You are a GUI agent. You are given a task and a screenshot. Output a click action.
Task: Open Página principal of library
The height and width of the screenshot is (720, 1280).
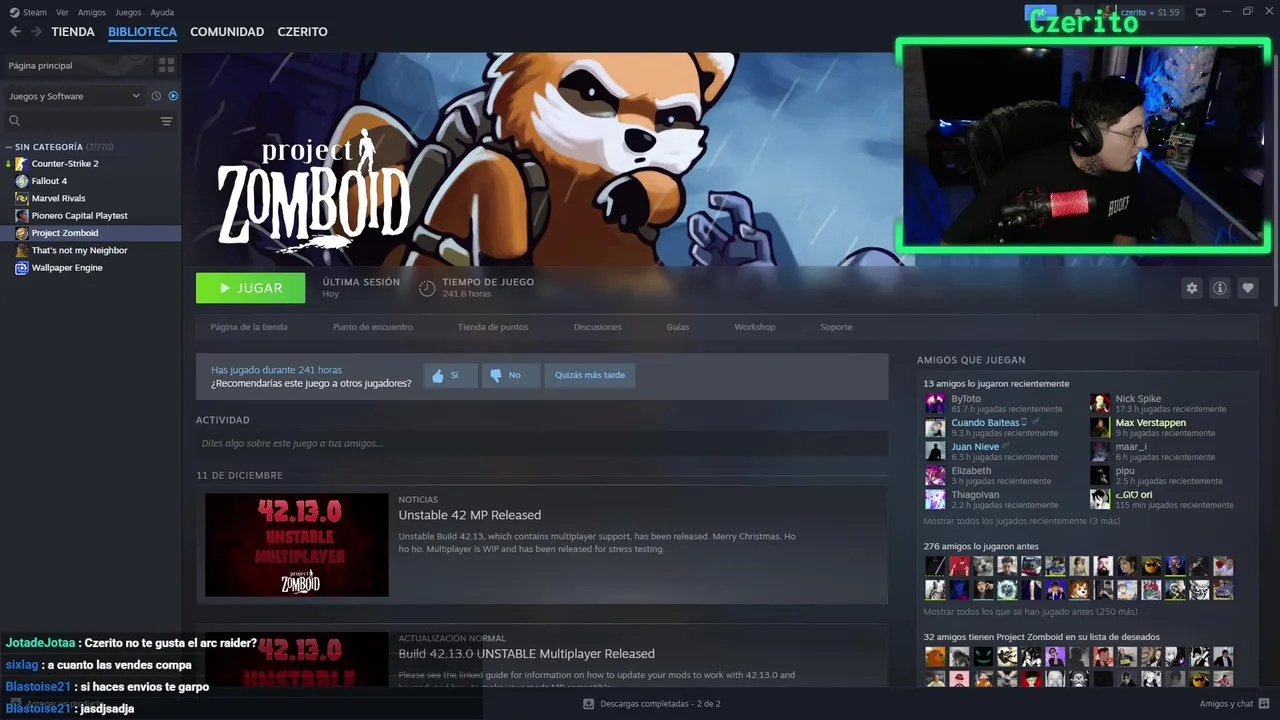(78, 65)
